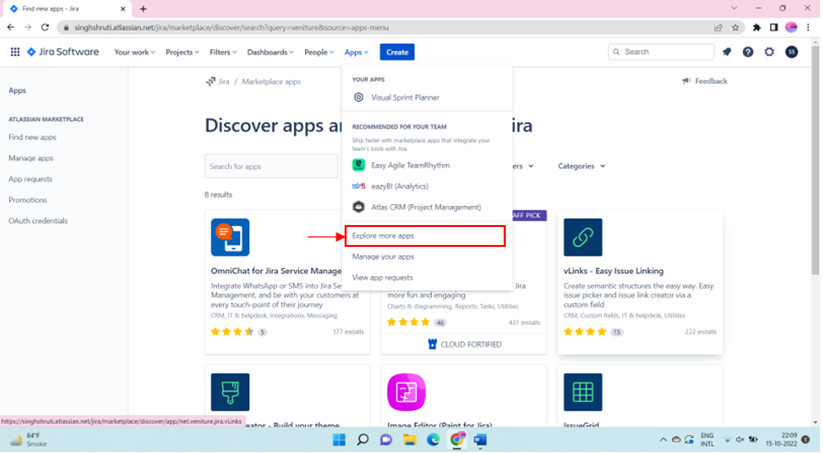This screenshot has height=453, width=823.
Task: Click the Visual Sprint Planner icon
Action: pos(360,98)
